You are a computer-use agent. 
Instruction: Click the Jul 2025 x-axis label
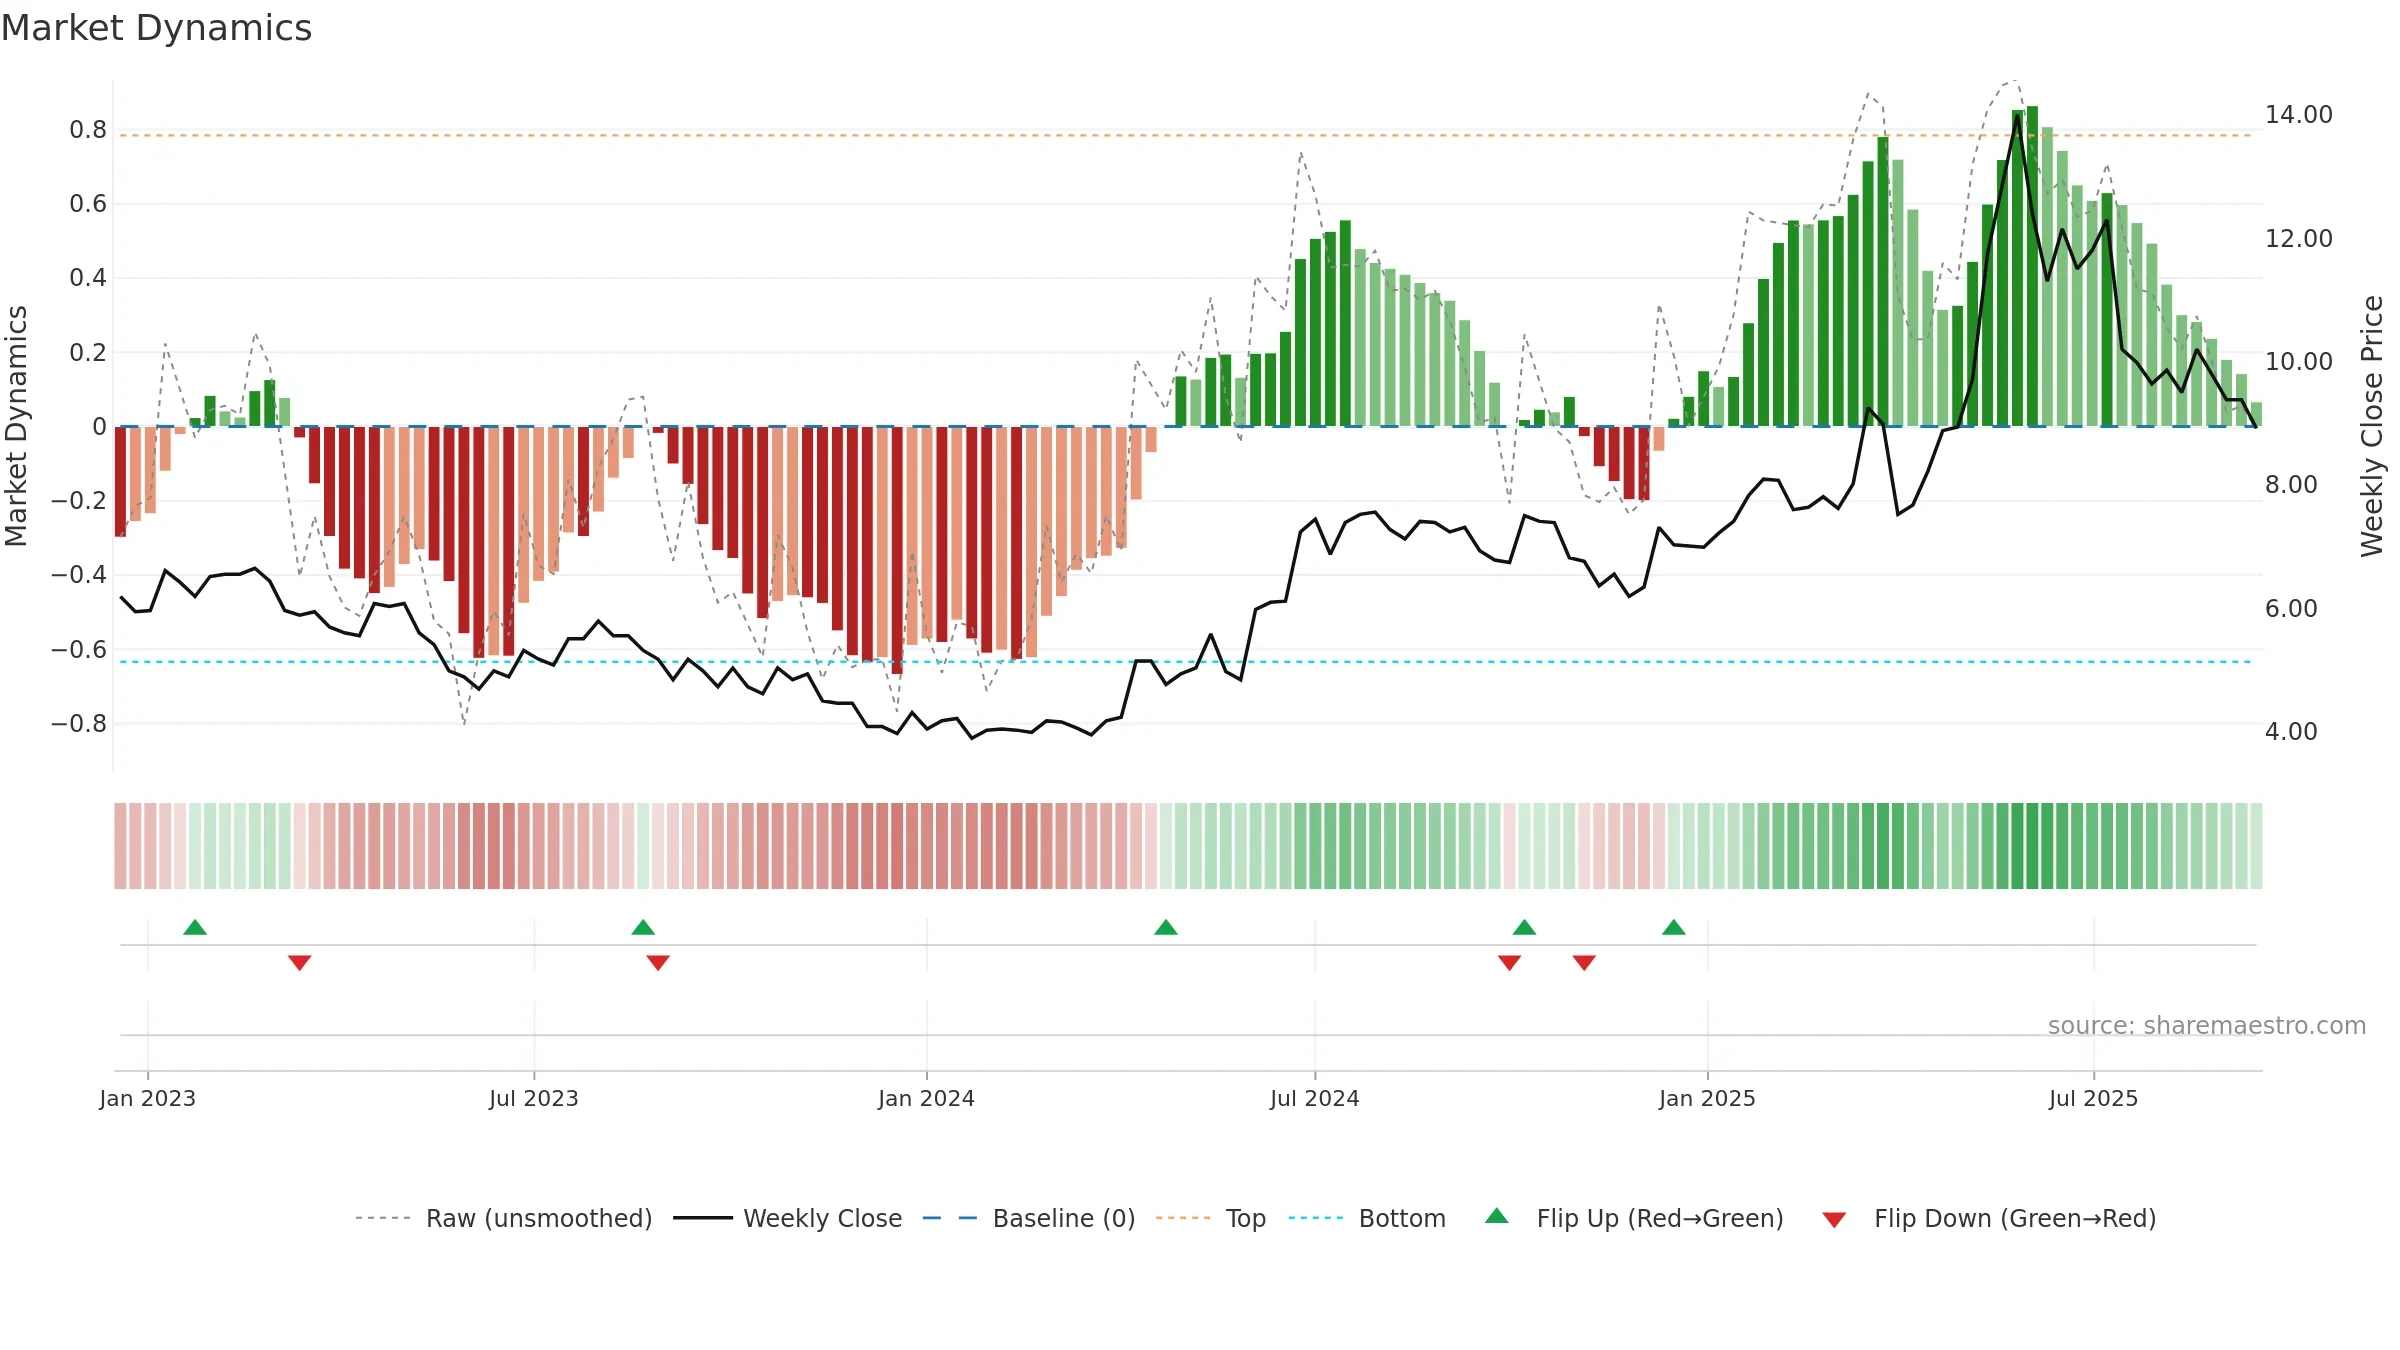click(x=2094, y=1098)
